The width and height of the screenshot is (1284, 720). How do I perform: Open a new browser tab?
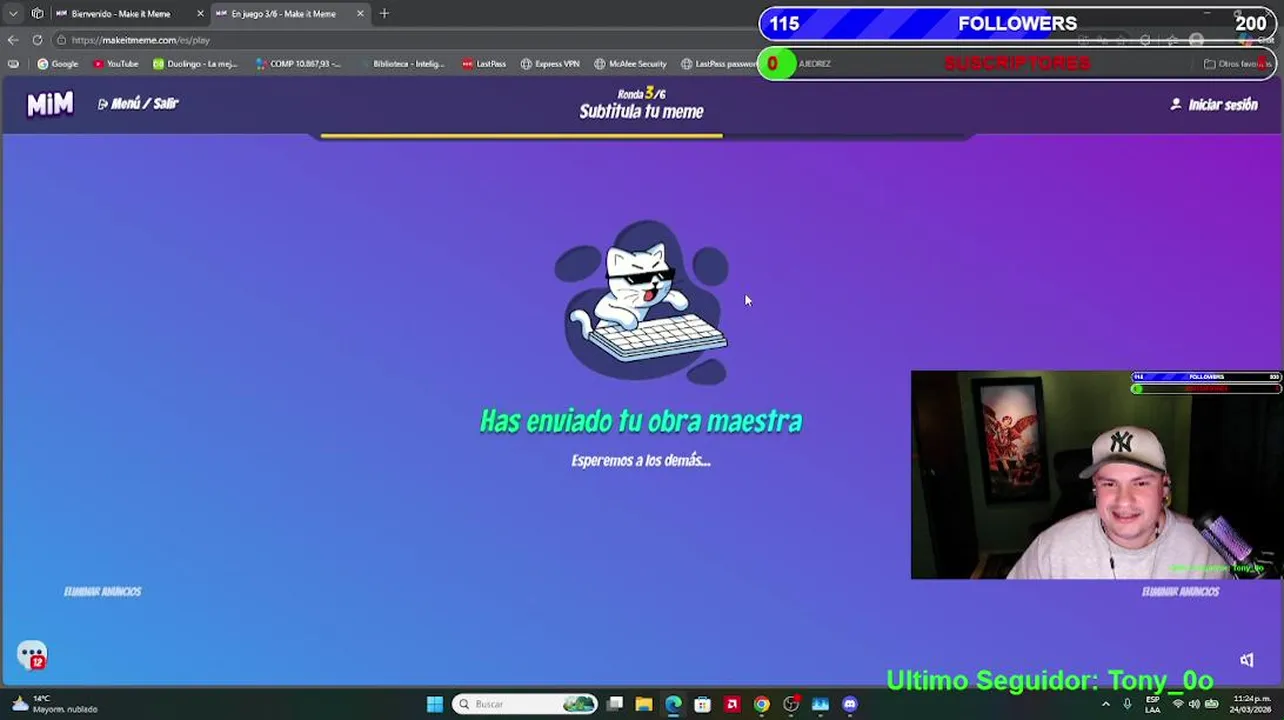(x=384, y=14)
